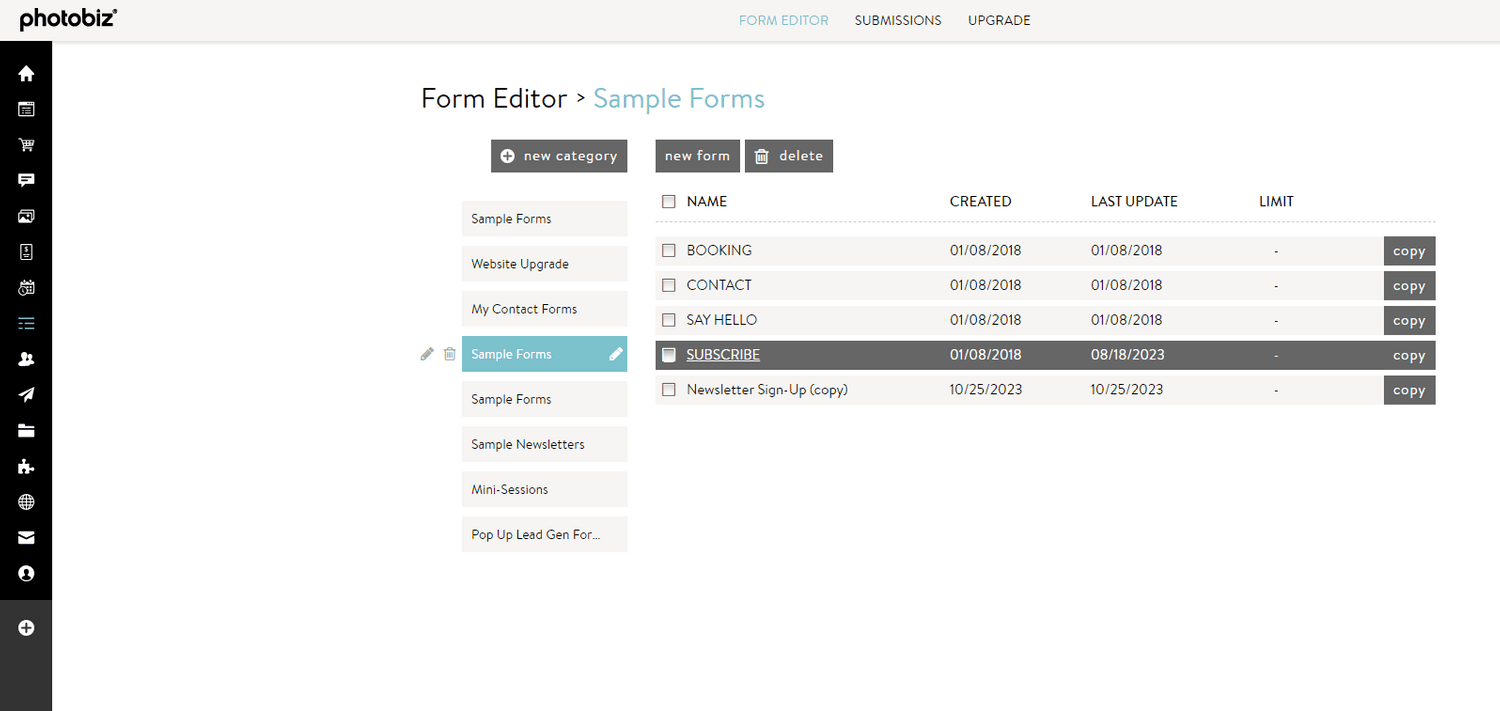The height and width of the screenshot is (711, 1500).
Task: Open the SUBSCRIBE form link
Action: [x=723, y=355]
